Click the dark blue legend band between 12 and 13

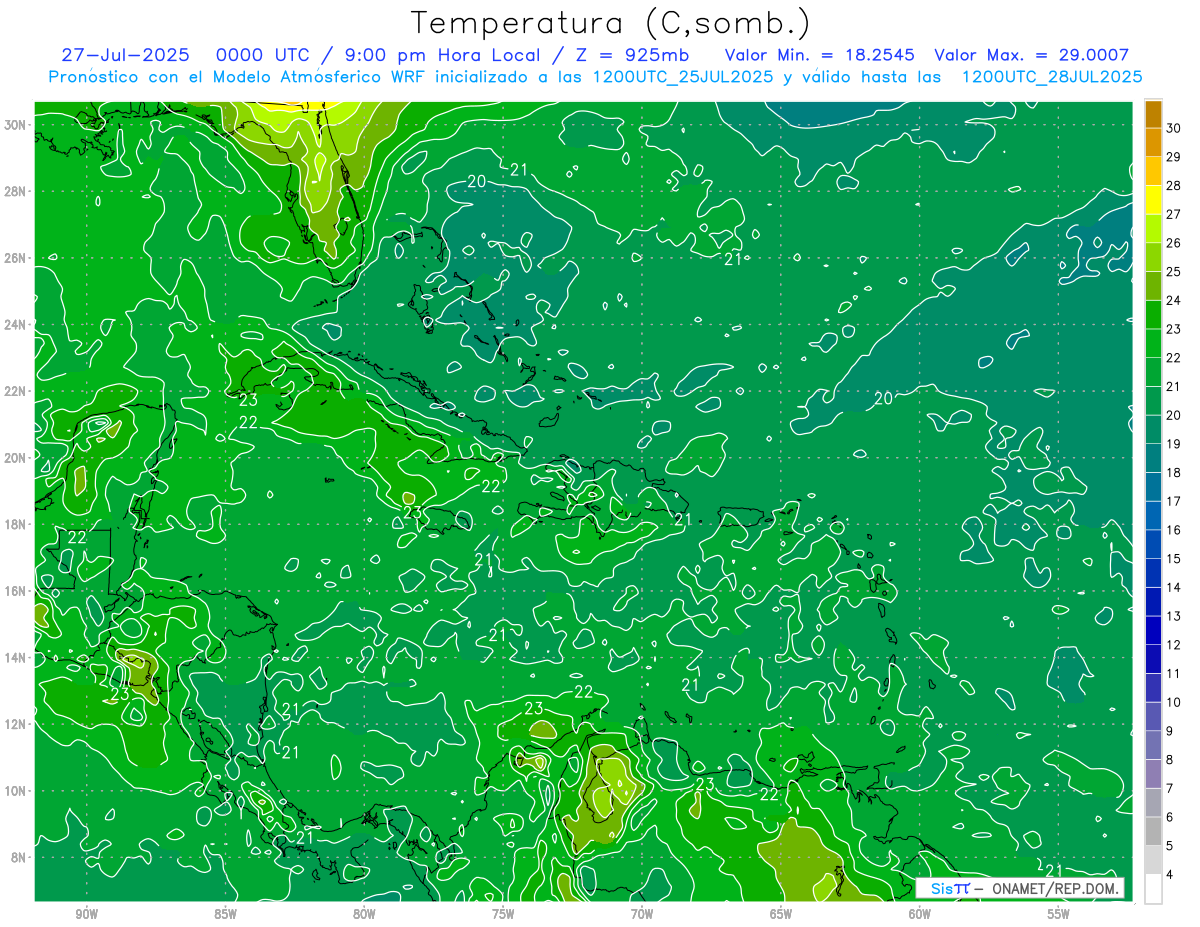[1153, 630]
